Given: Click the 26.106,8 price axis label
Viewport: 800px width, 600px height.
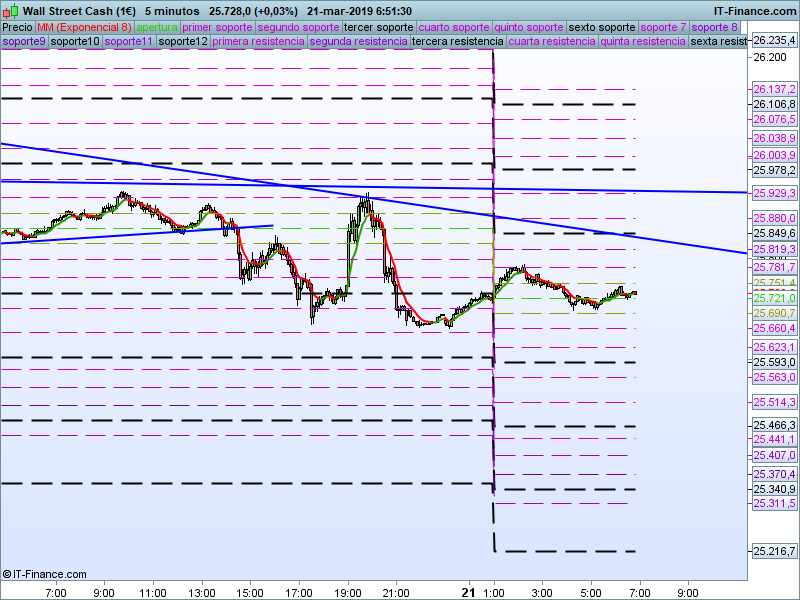Looking at the screenshot, I should (774, 104).
